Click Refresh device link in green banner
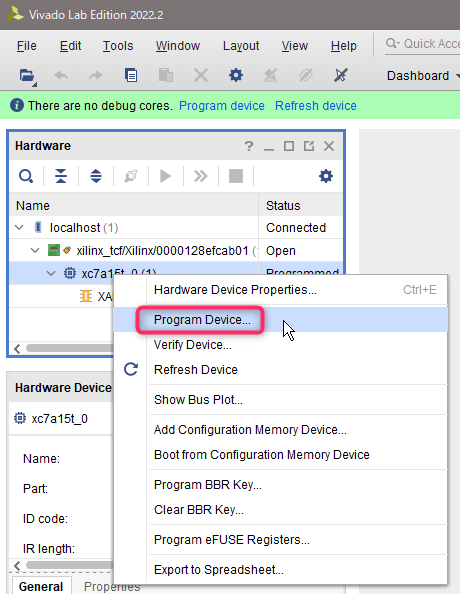Viewport: 460px width, 594px height. [x=316, y=105]
